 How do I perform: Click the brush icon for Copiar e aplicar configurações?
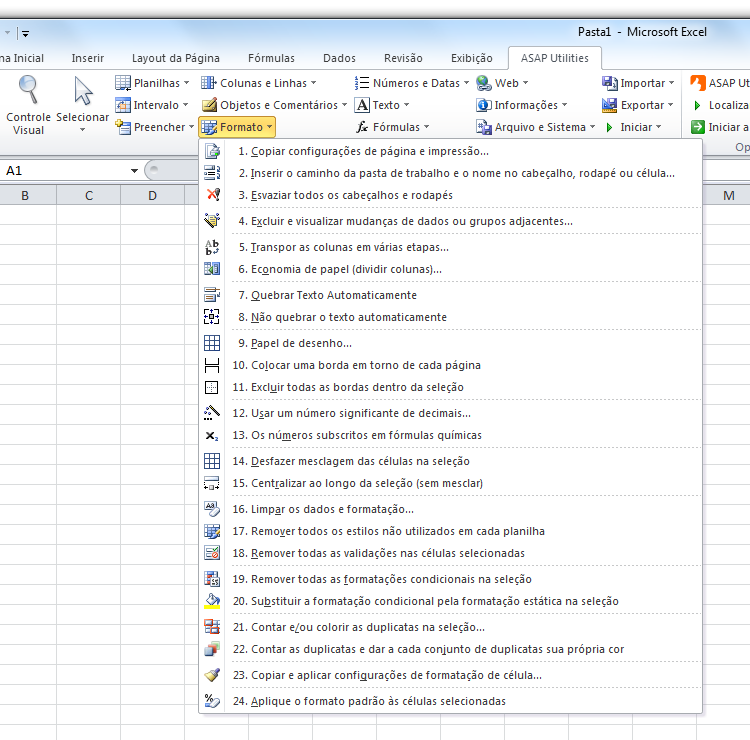click(x=212, y=675)
